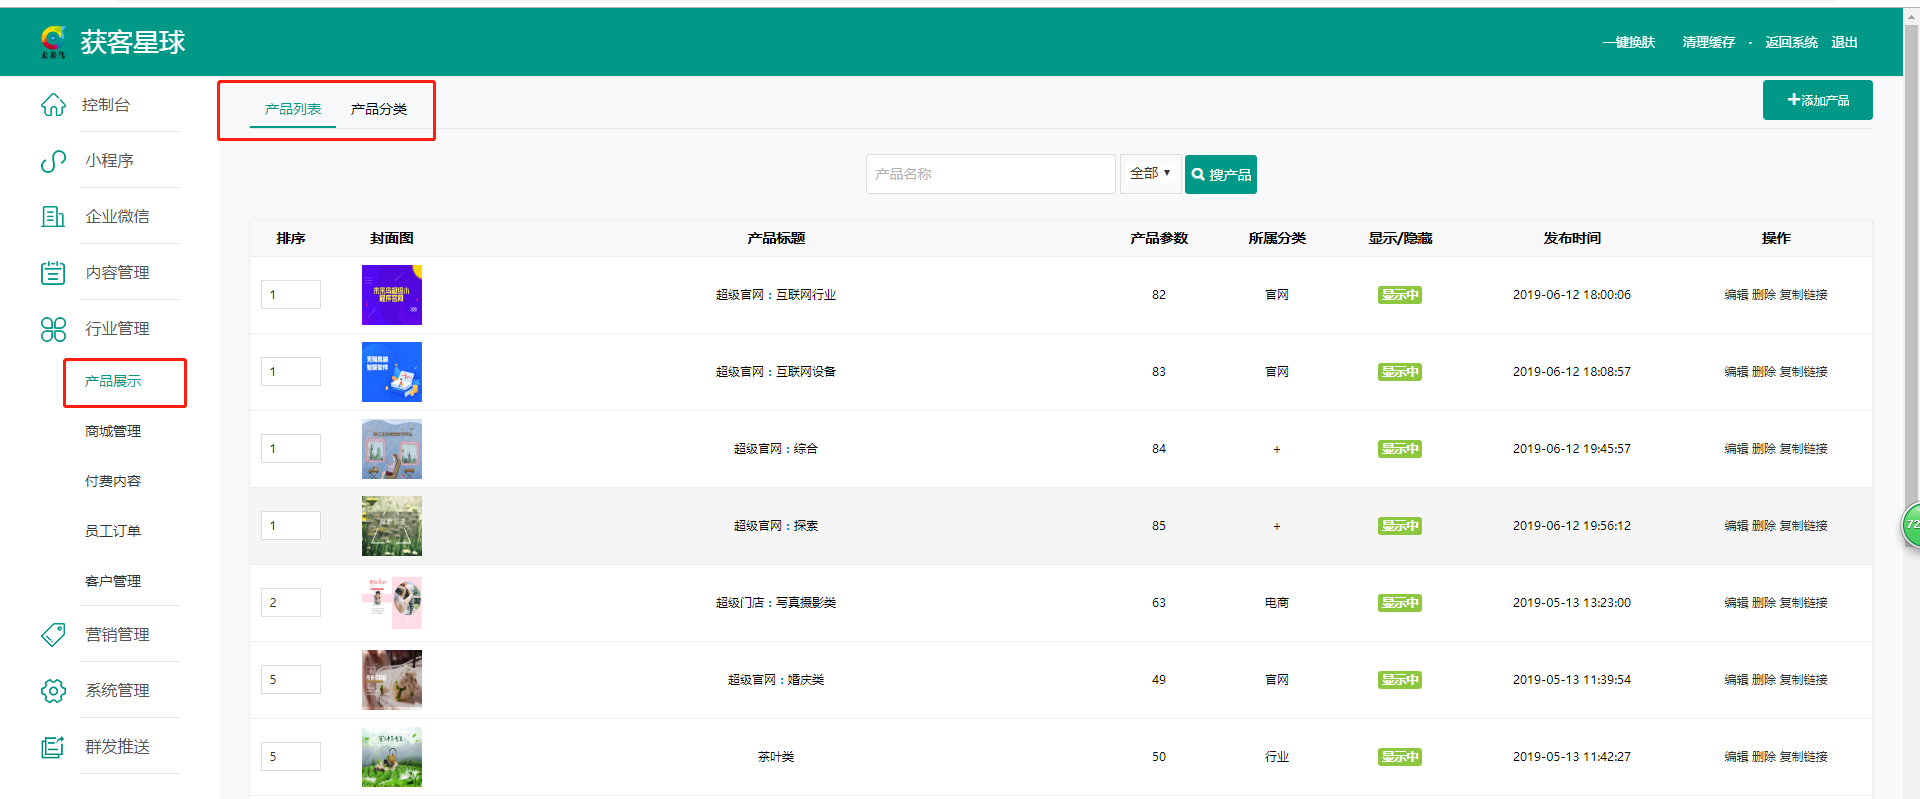Viewport: 1920px width, 799px height.
Task: Open 小程序 via its sidebar icon
Action: [x=53, y=161]
